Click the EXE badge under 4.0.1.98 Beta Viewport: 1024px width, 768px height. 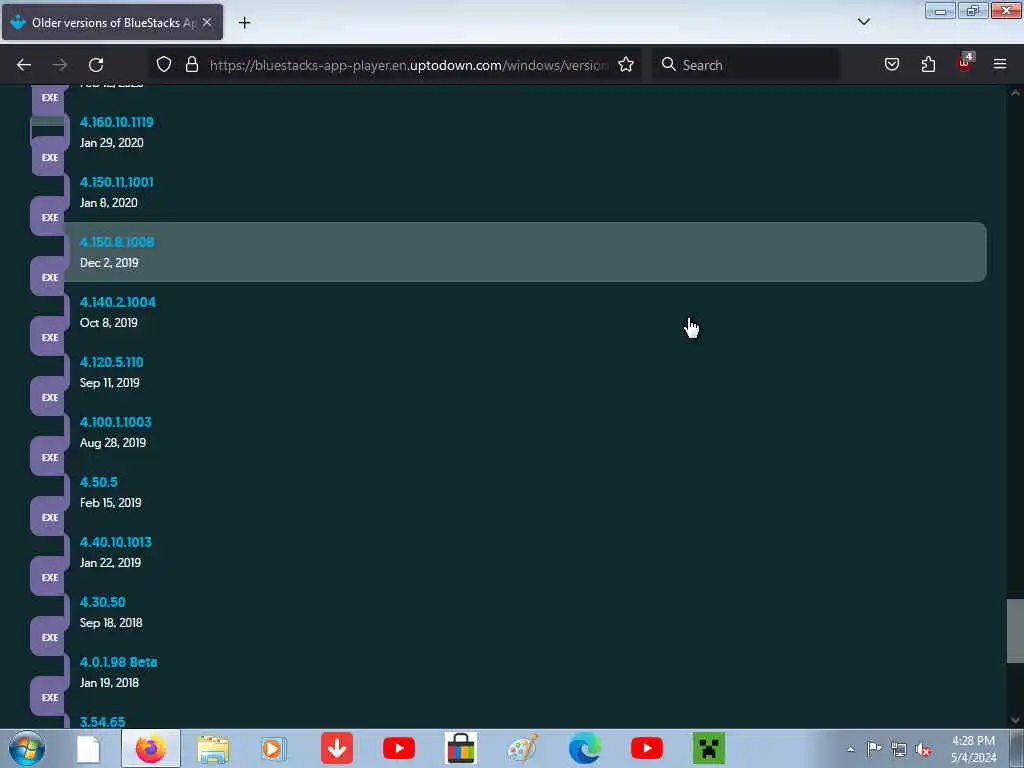point(50,698)
